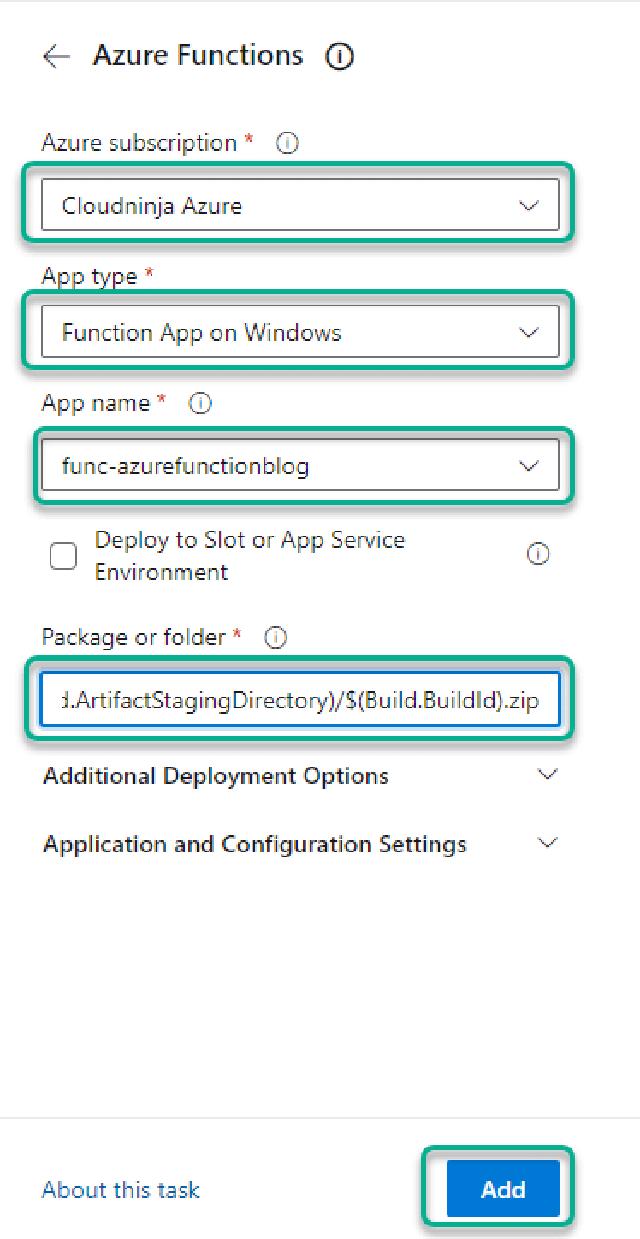Click the App type chevron arrow

coord(528,332)
